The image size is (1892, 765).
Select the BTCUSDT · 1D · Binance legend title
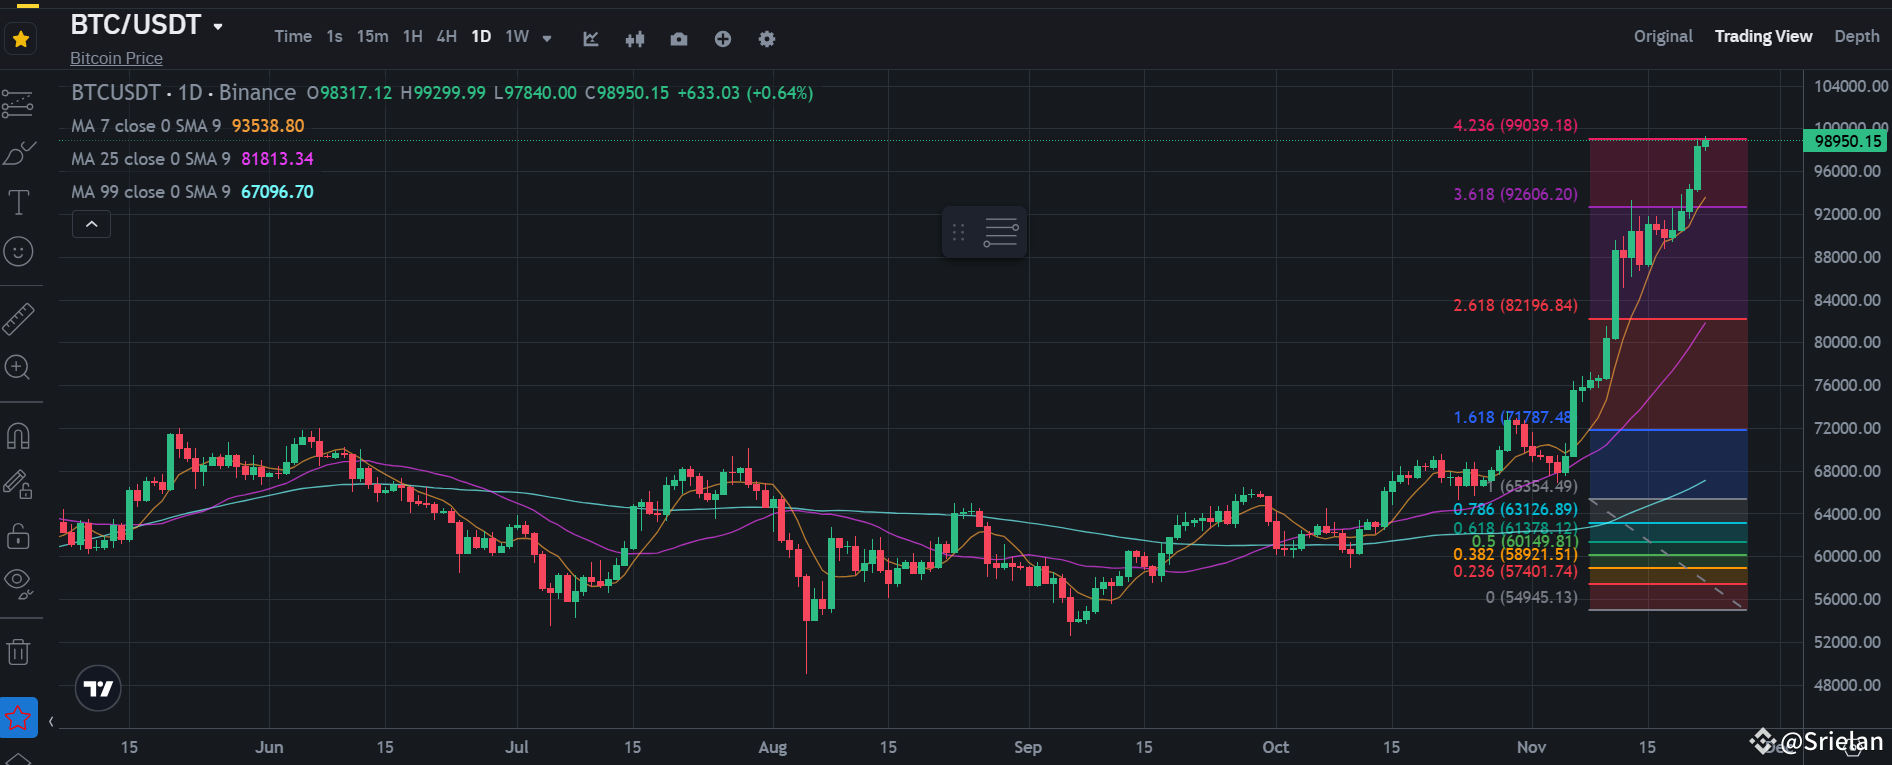pyautogui.click(x=184, y=93)
